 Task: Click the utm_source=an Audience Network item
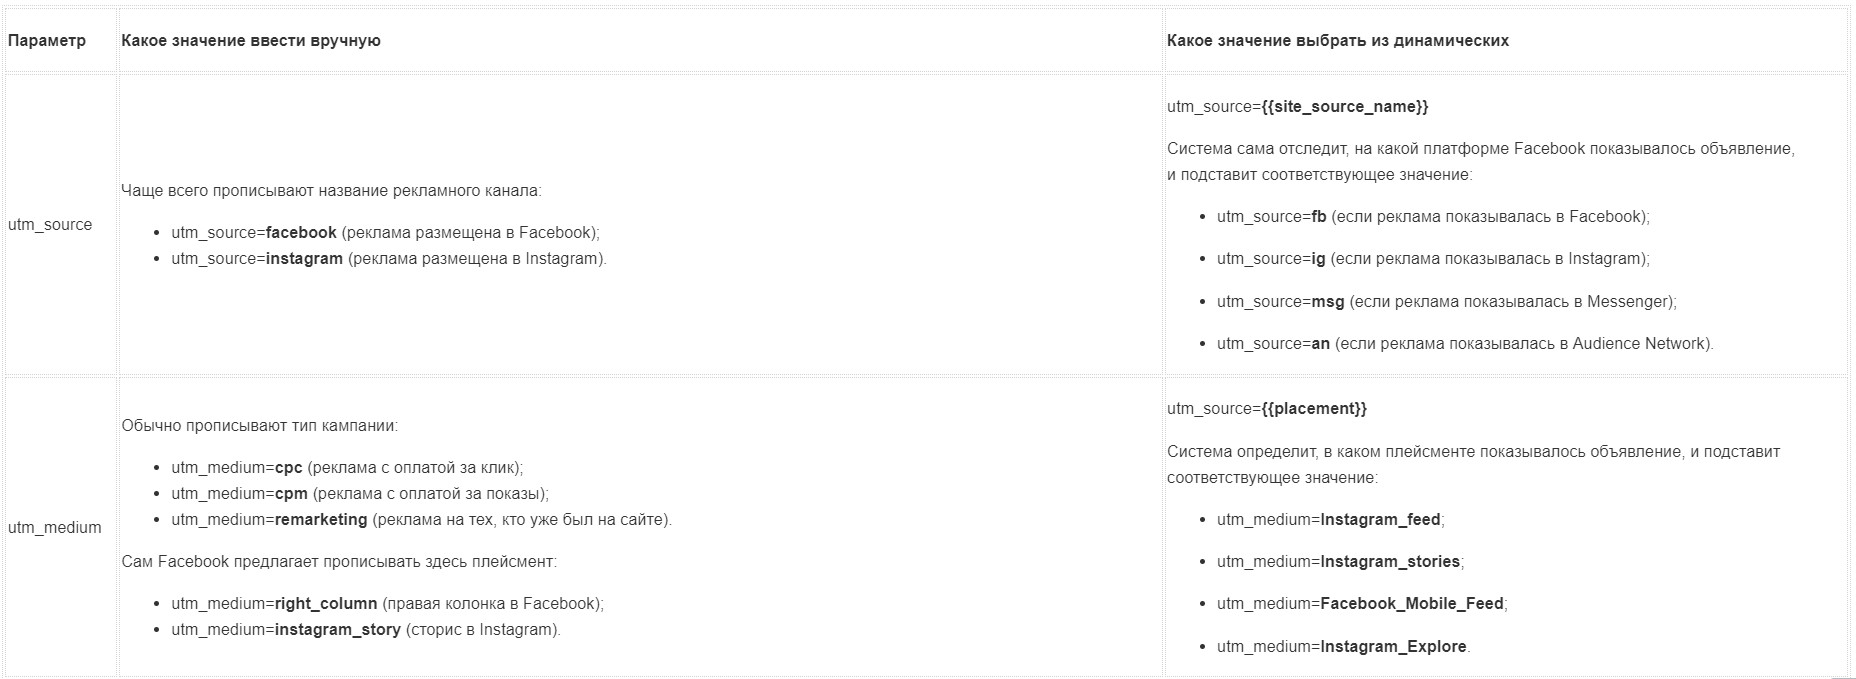pyautogui.click(x=1464, y=344)
